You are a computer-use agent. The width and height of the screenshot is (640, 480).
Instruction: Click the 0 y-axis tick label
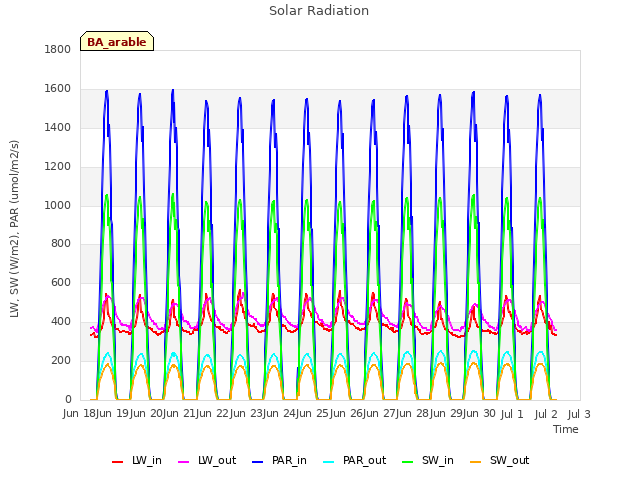68,400
